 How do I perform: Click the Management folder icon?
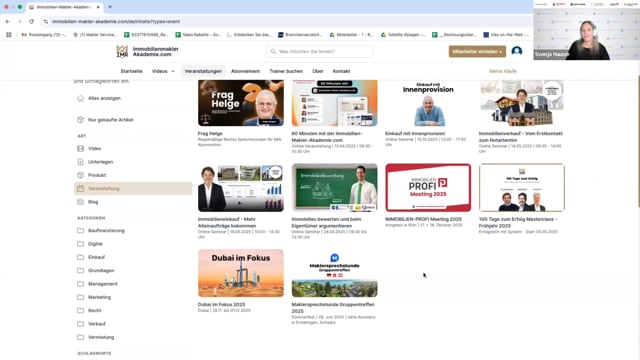pos(80,284)
